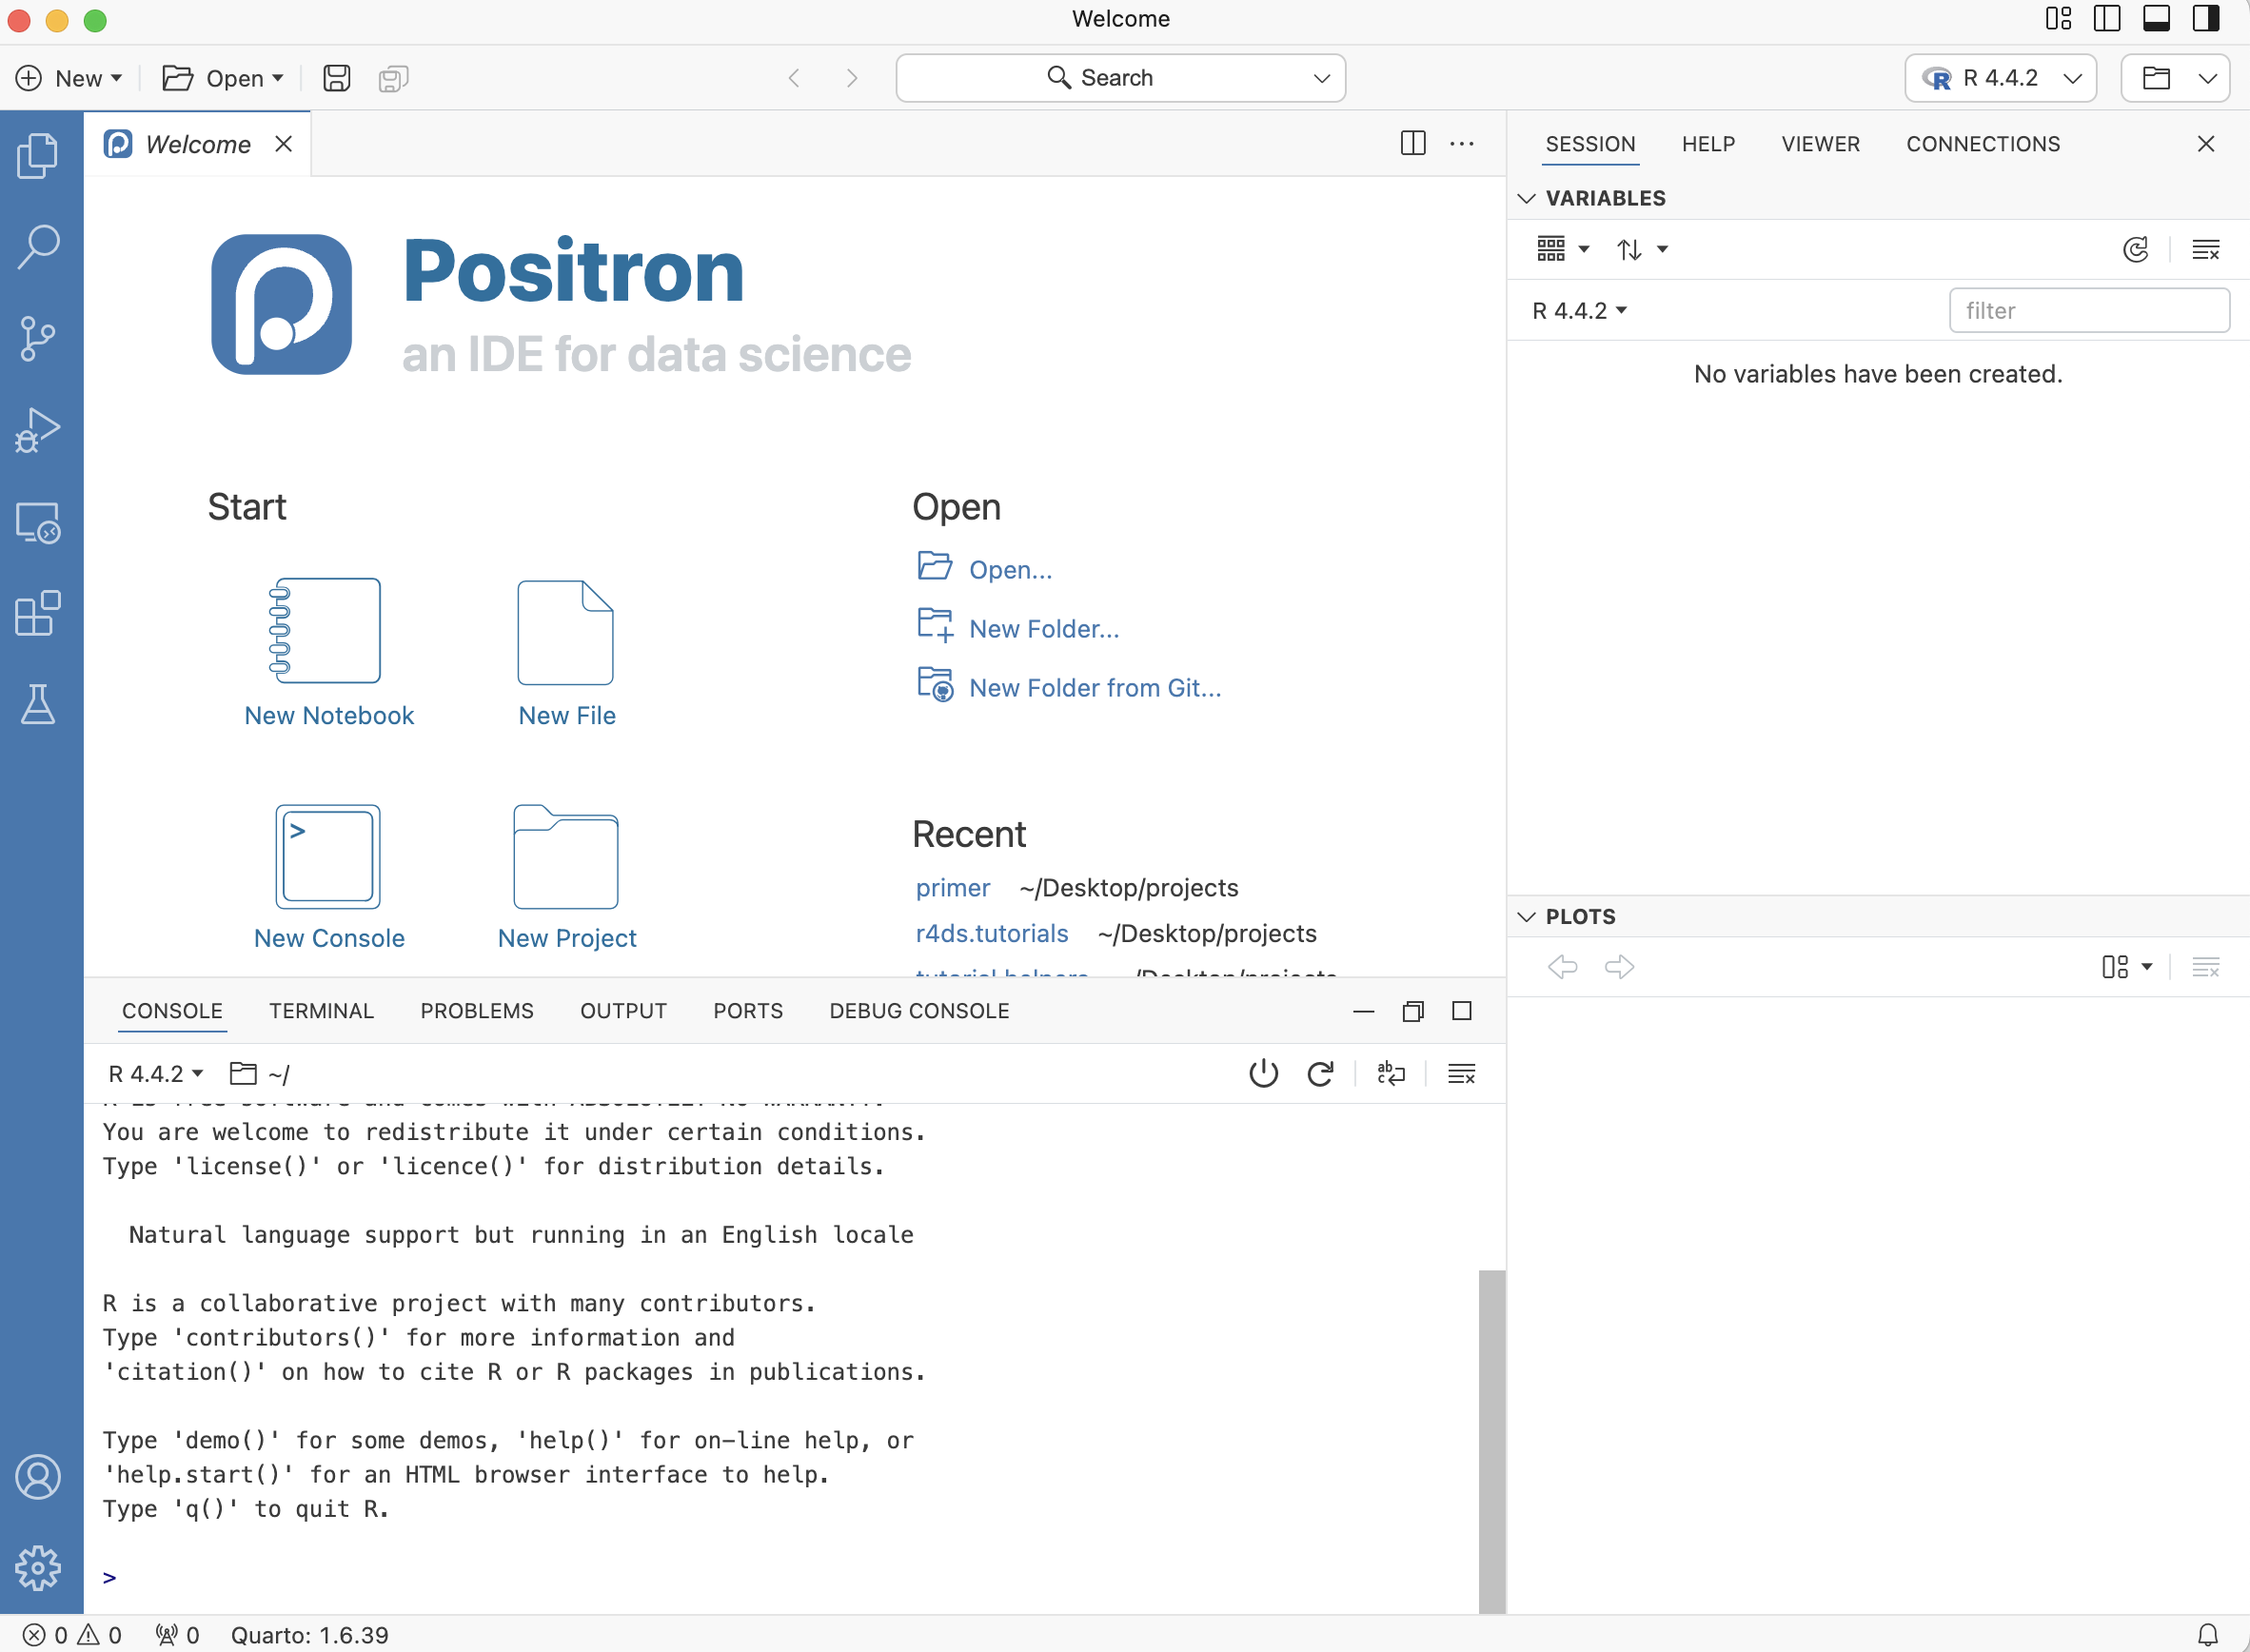Shut down the console R session
Viewport: 2250px width, 1652px height.
(1264, 1073)
